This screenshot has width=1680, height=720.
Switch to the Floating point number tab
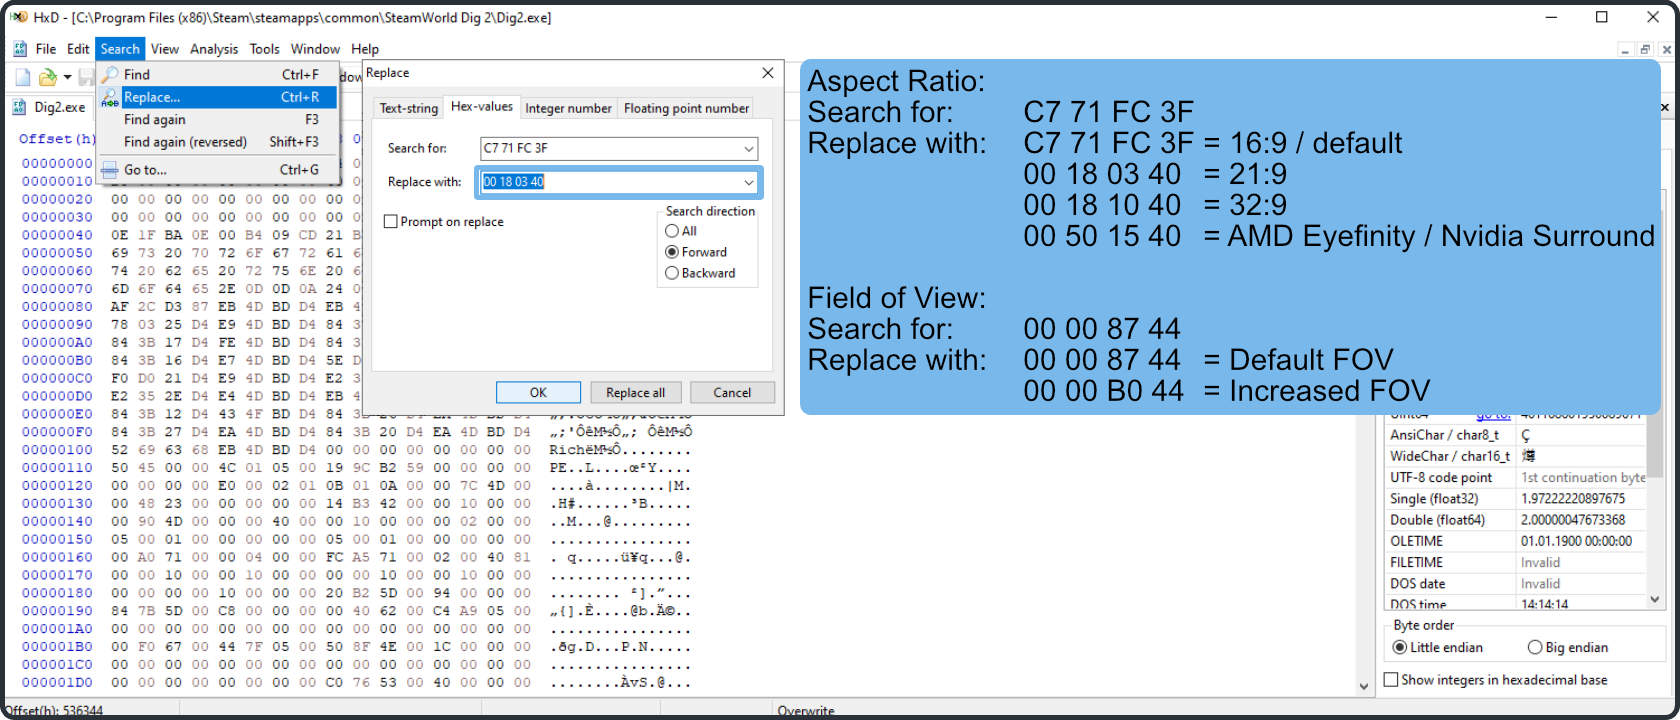tap(686, 108)
